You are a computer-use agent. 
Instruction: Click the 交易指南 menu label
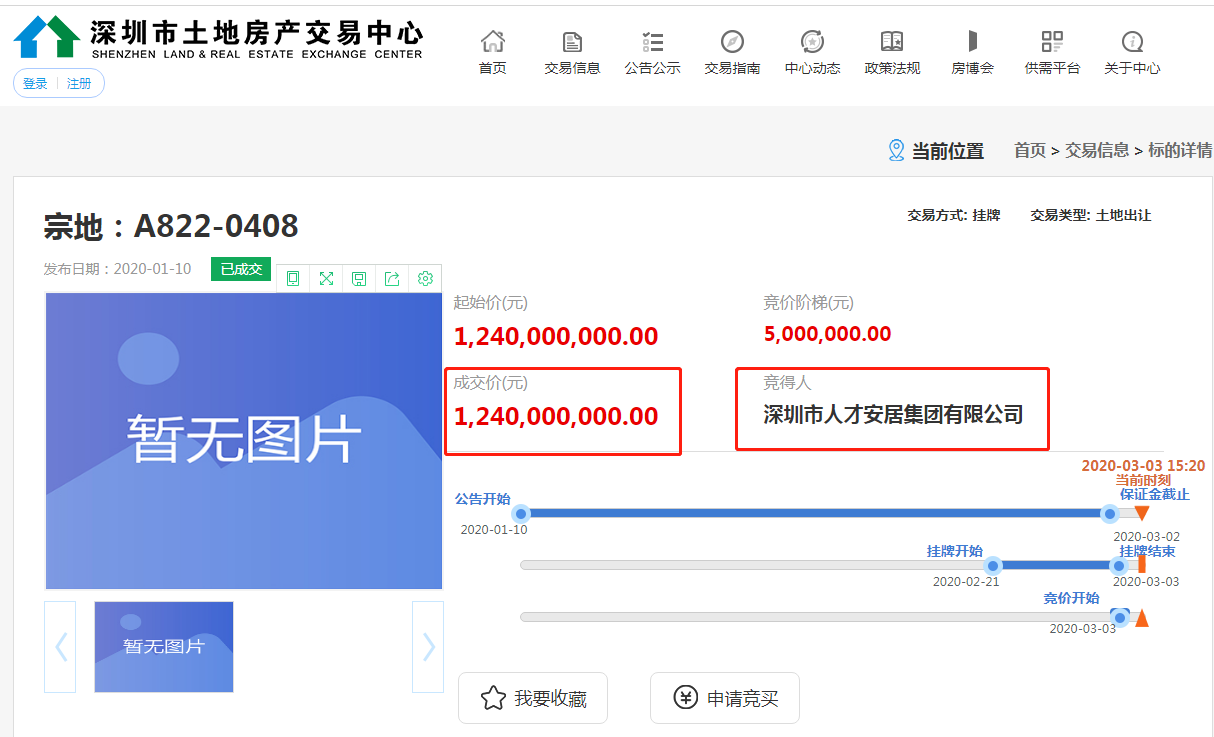pos(732,69)
